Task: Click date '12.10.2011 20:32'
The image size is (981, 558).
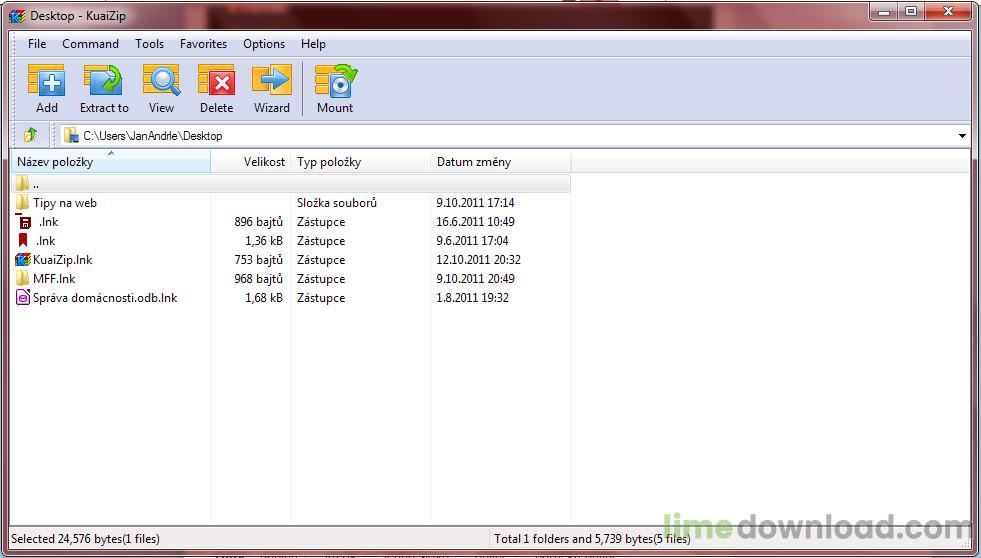Action: click(479, 260)
